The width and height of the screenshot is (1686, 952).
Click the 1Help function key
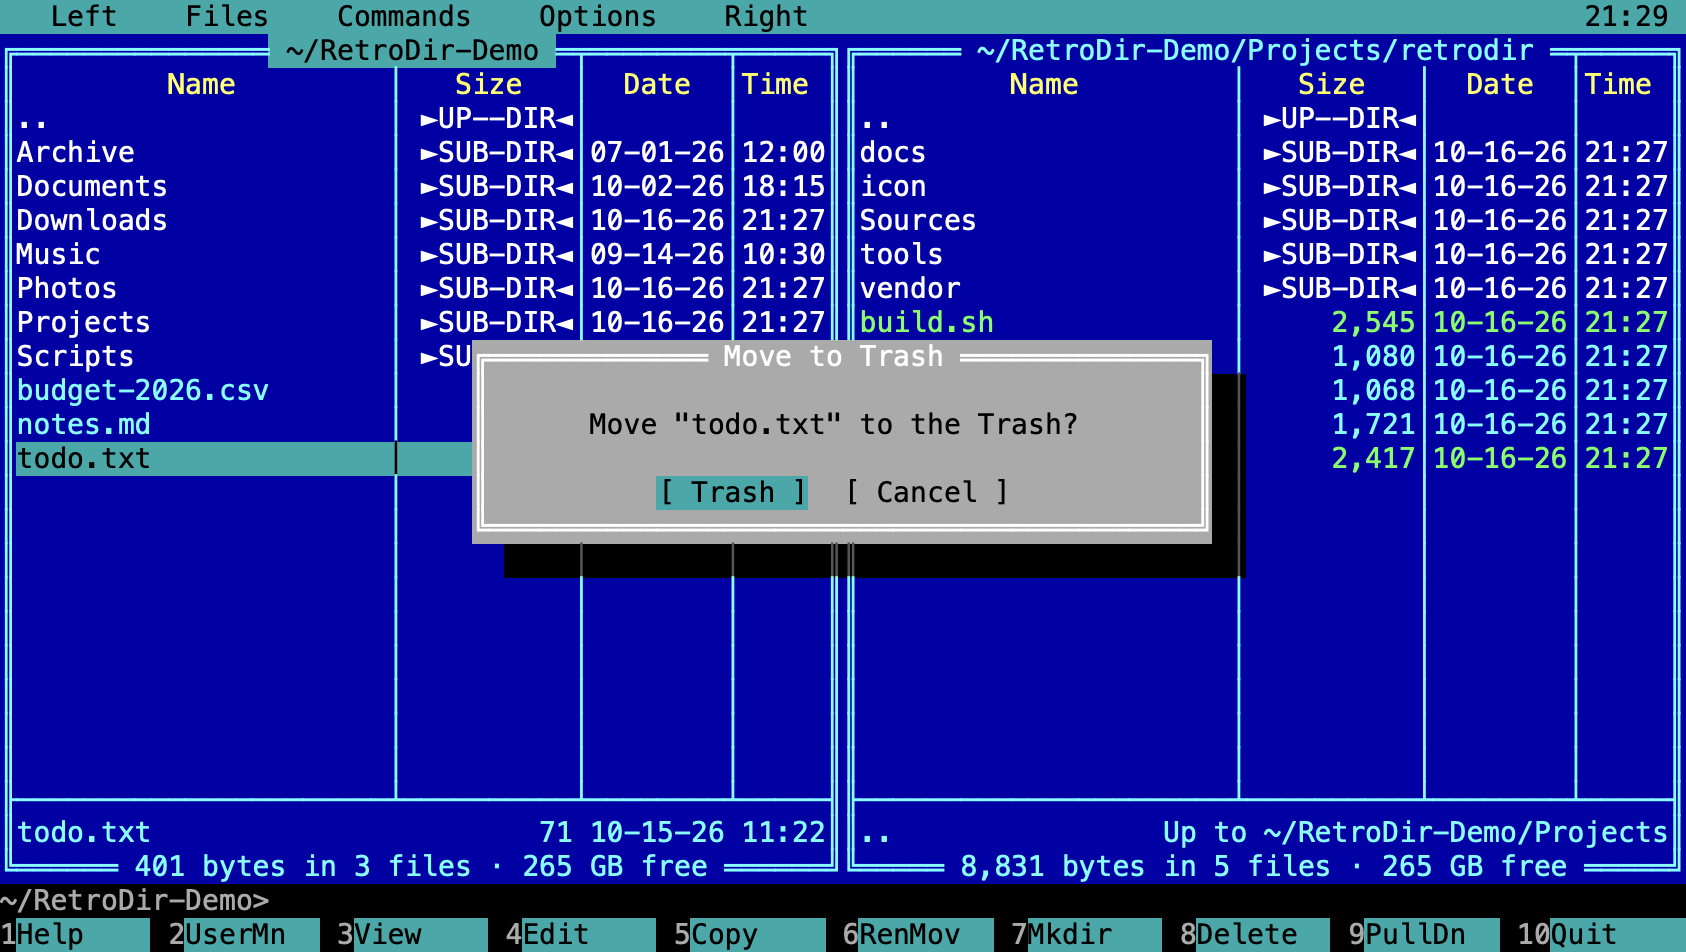click(x=75, y=934)
